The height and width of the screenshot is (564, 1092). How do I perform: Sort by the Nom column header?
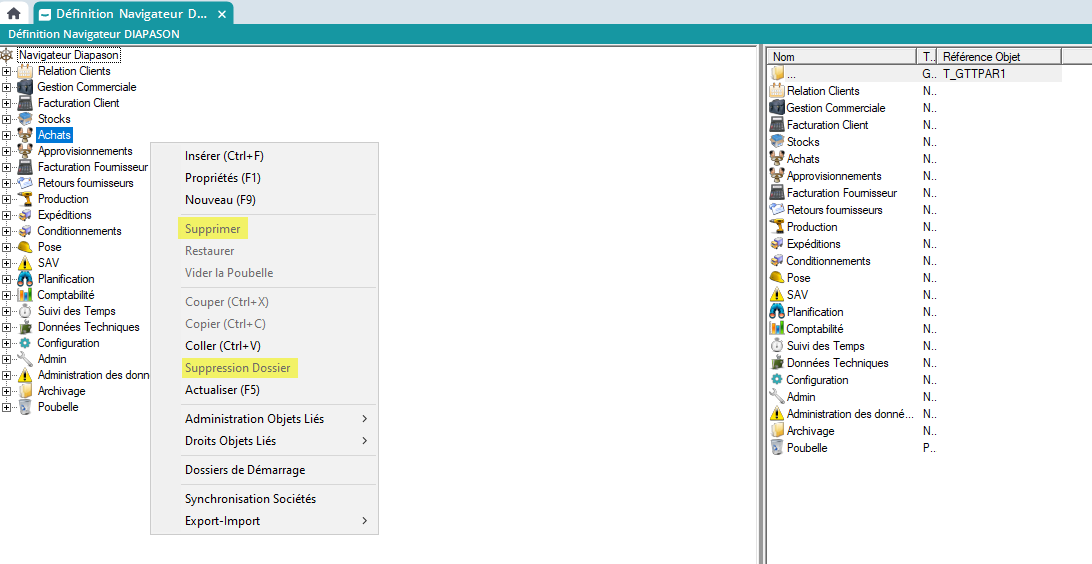coord(840,57)
